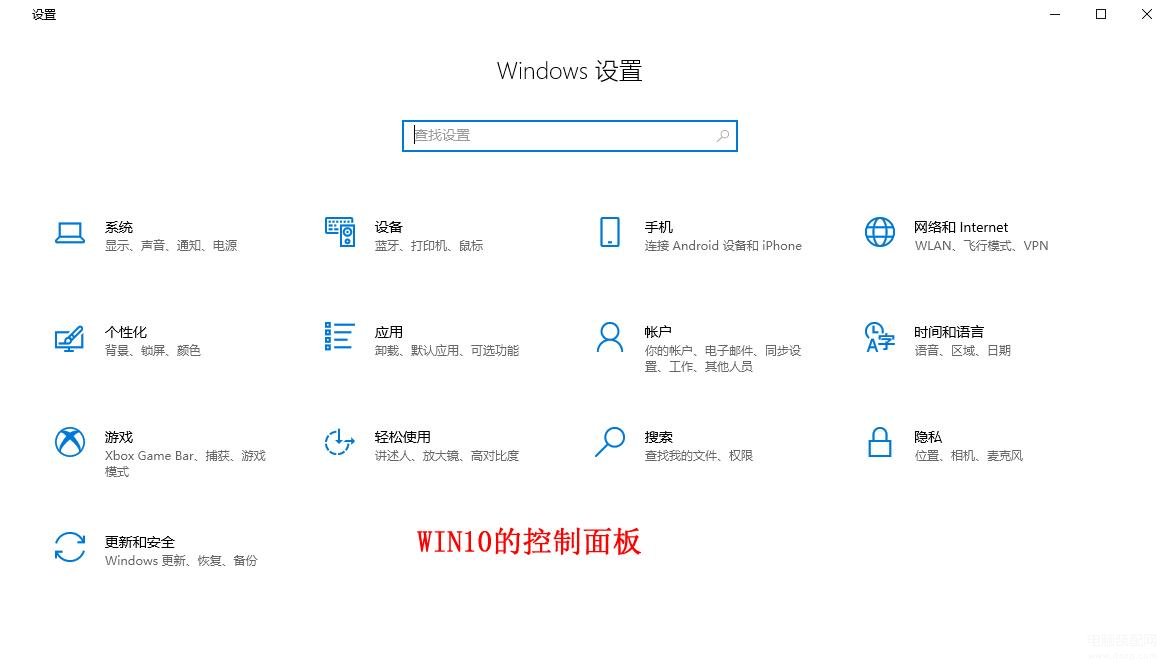
Task: Minimize the 设置 window
Action: tap(1055, 14)
